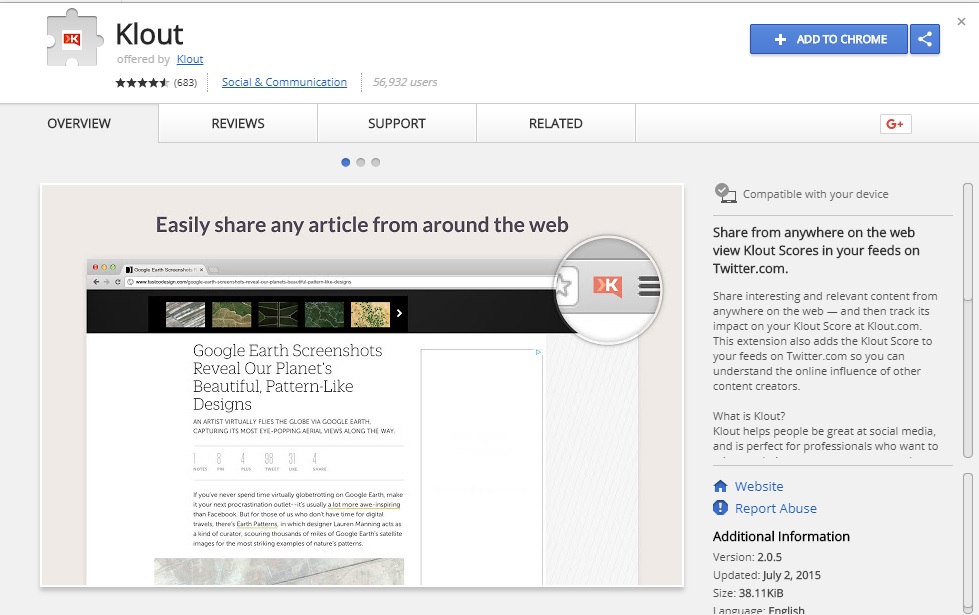Click the '56,932 users' text
The width and height of the screenshot is (979, 615).
405,82
